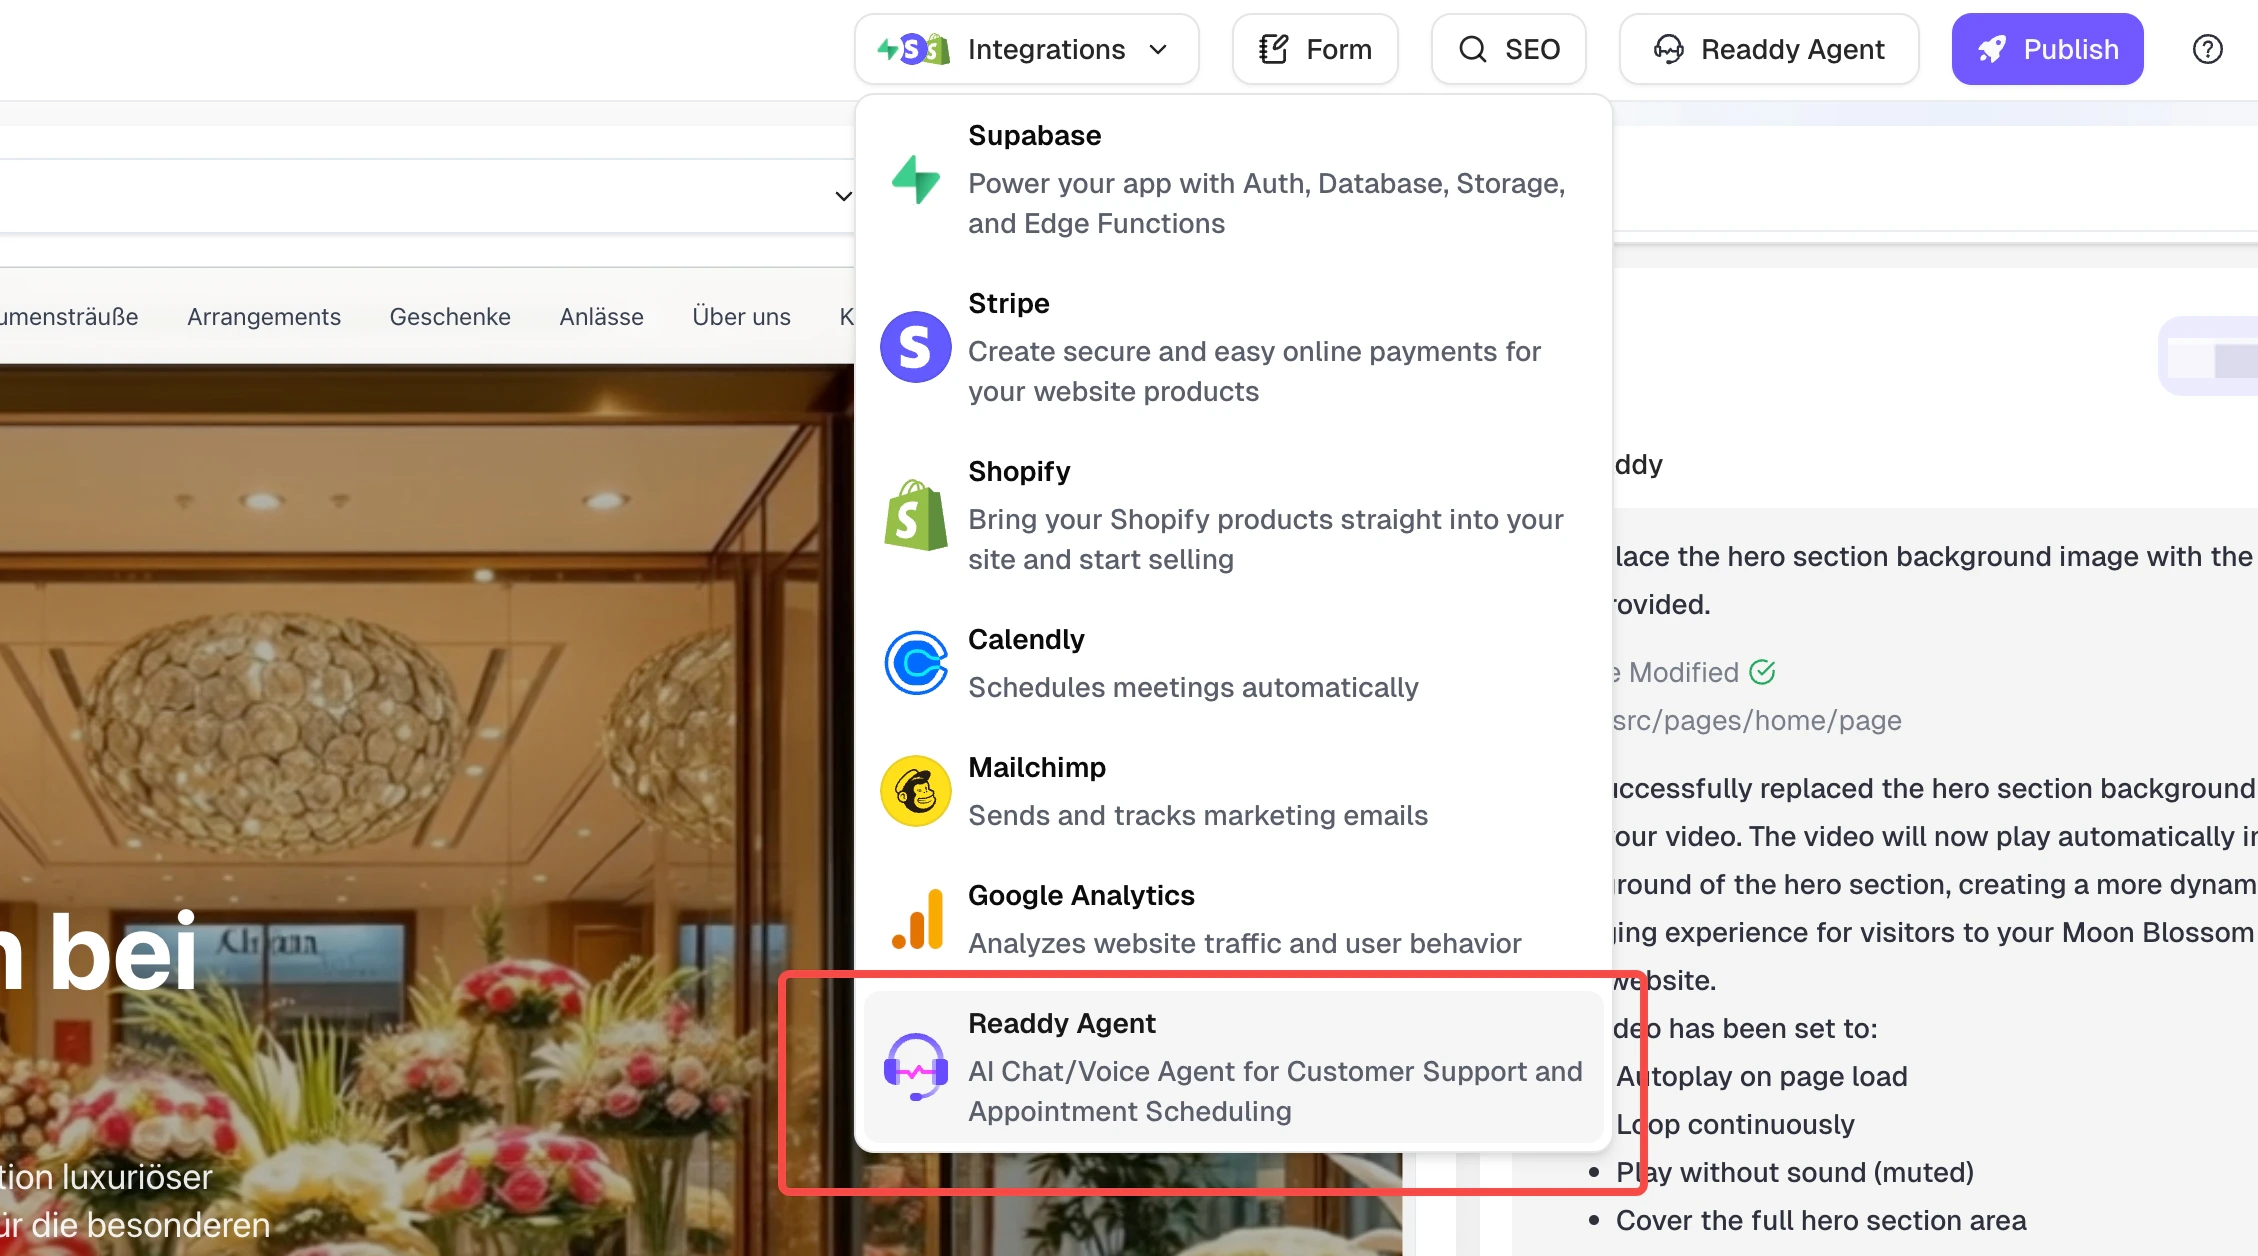Open the help question mark icon
2258x1256 pixels.
[2207, 48]
